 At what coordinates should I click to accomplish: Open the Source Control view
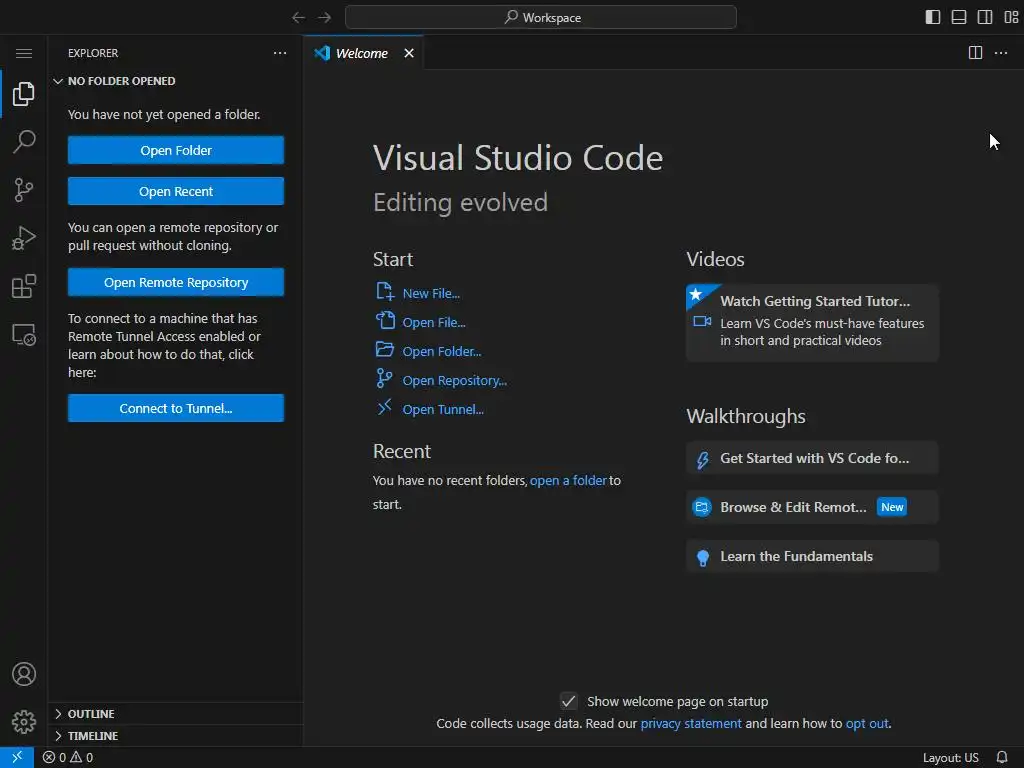click(x=24, y=190)
